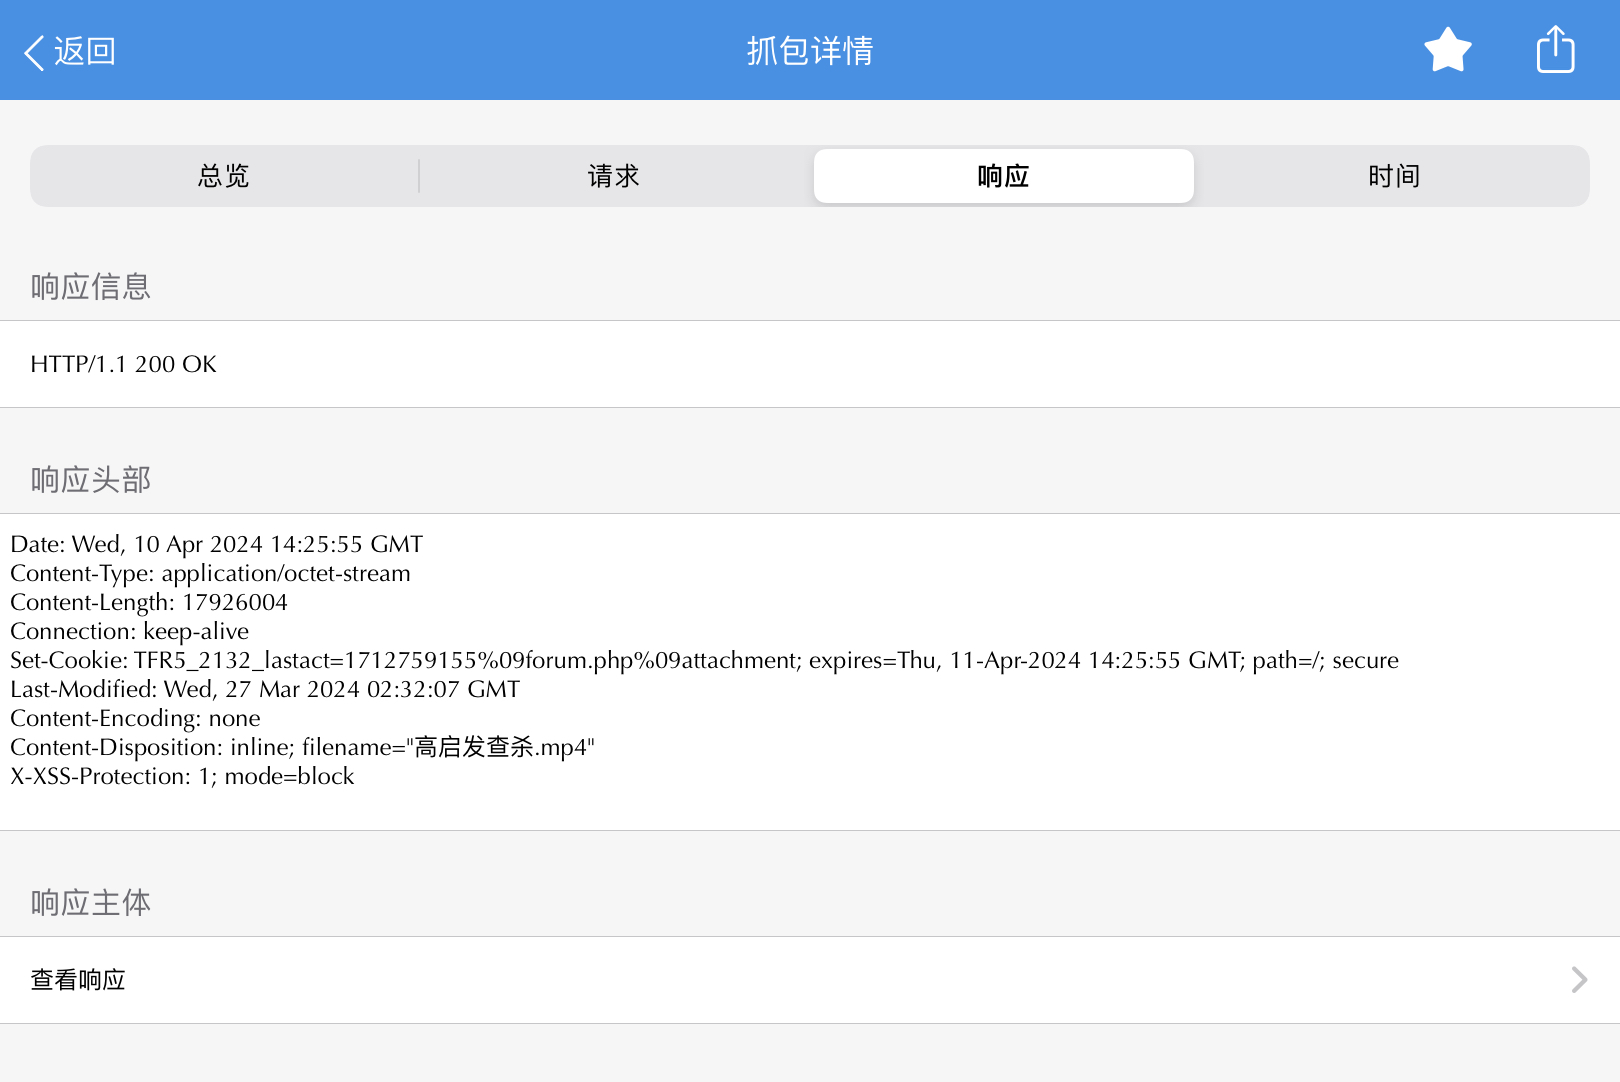Click the Set-Cookie header line
The width and height of the screenshot is (1620, 1082).
click(x=704, y=660)
